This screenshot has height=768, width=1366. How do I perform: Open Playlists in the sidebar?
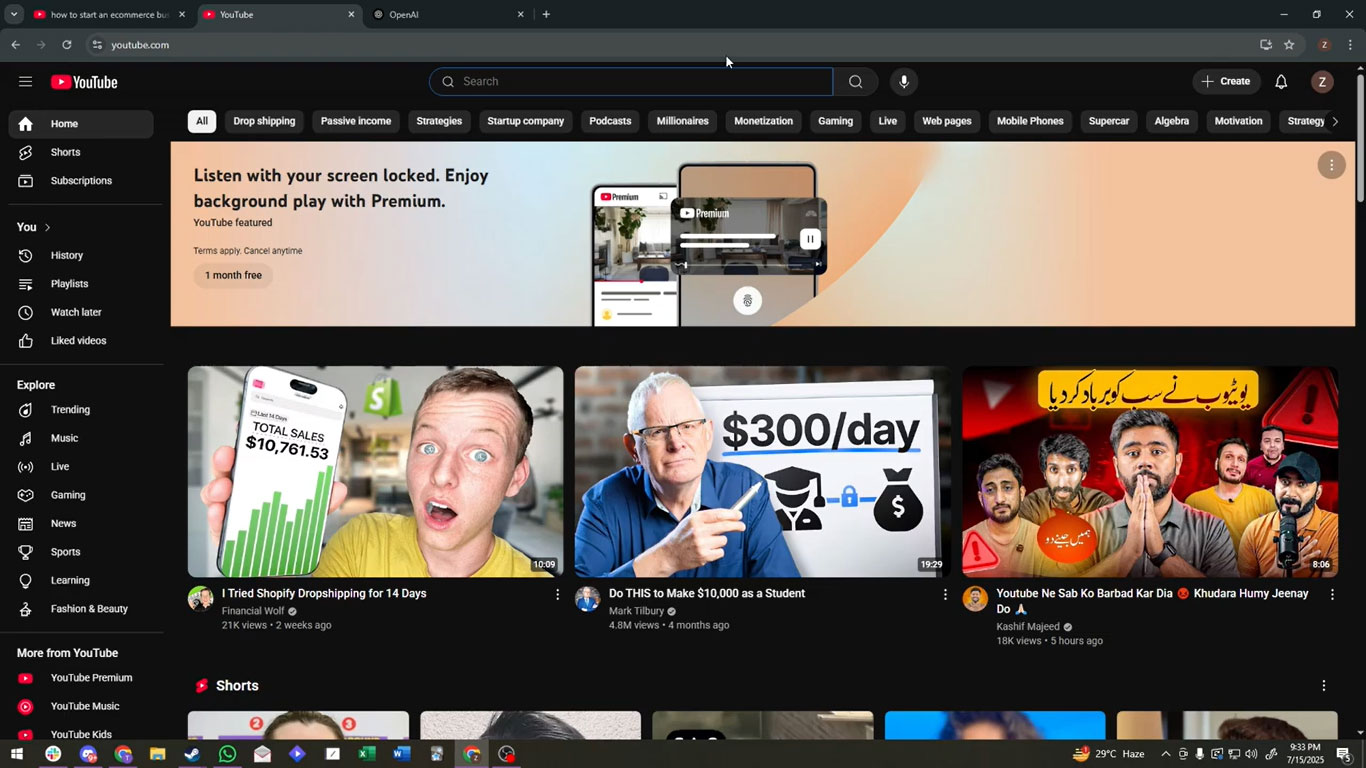[81, 284]
